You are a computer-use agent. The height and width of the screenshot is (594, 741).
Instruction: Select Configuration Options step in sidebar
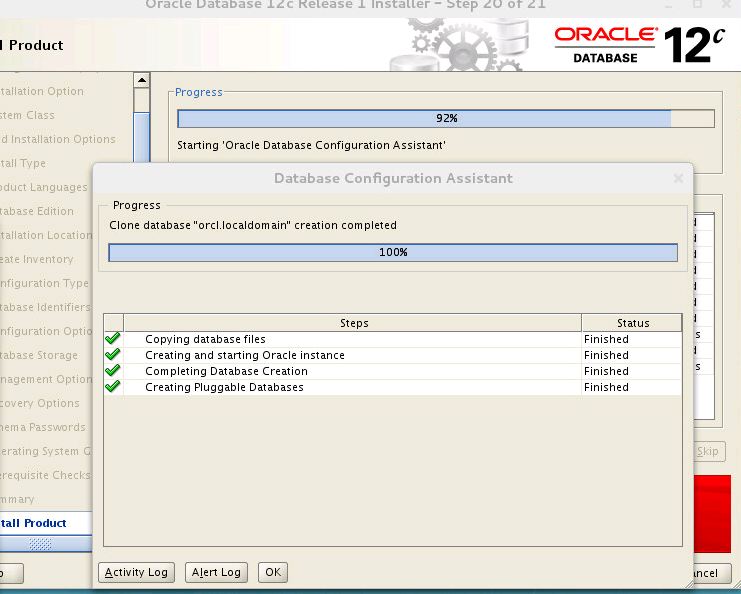coord(46,331)
